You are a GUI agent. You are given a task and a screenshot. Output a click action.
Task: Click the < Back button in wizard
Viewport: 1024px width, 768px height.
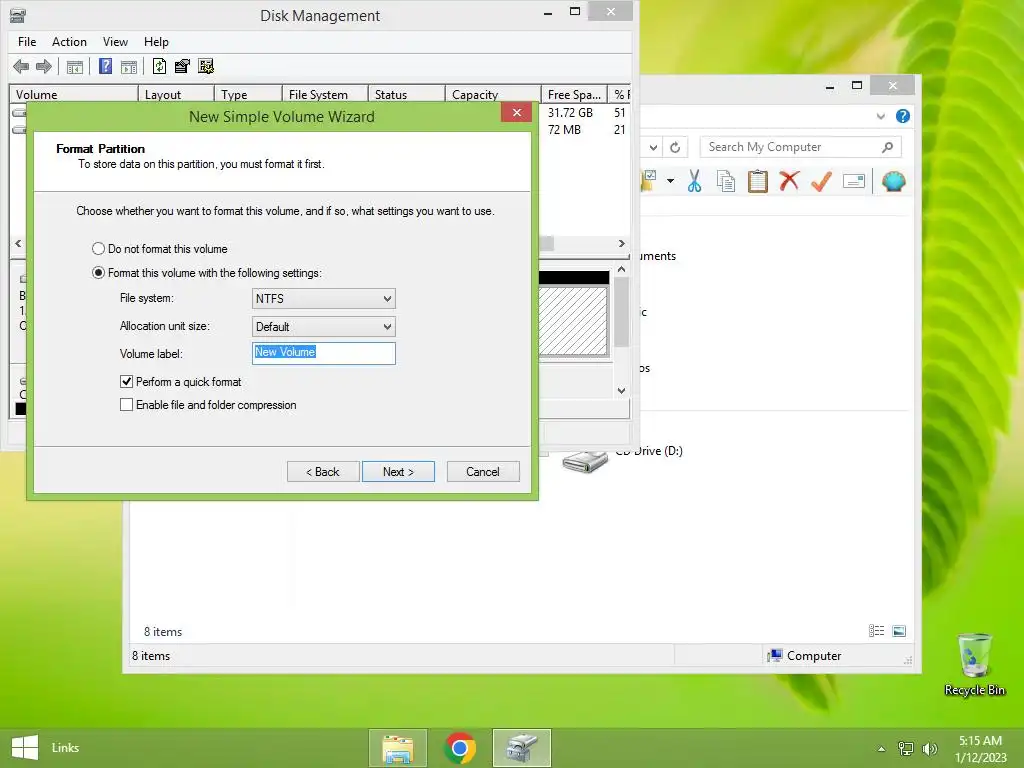click(x=323, y=472)
